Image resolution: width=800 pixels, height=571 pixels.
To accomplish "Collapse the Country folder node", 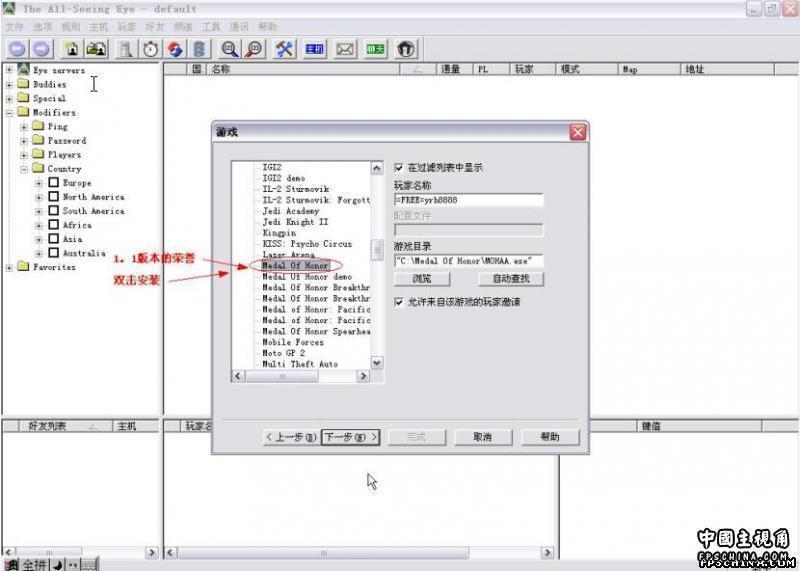I will tap(24, 169).
